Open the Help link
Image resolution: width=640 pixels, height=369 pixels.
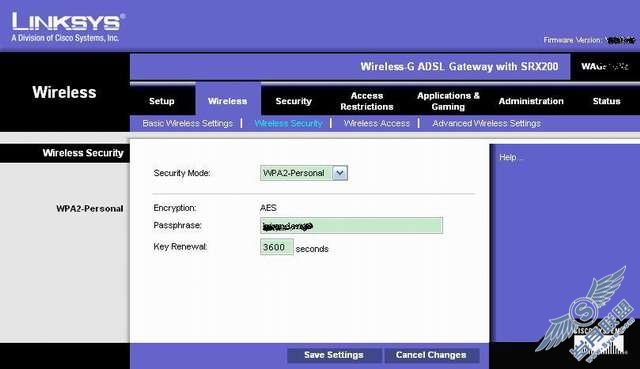510,157
